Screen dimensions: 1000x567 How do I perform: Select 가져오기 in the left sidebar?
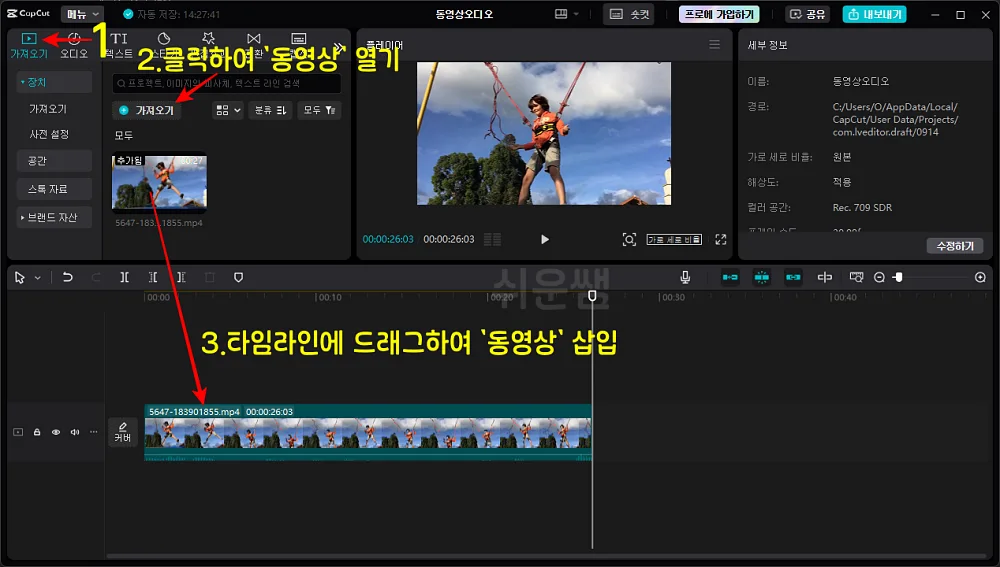48,109
